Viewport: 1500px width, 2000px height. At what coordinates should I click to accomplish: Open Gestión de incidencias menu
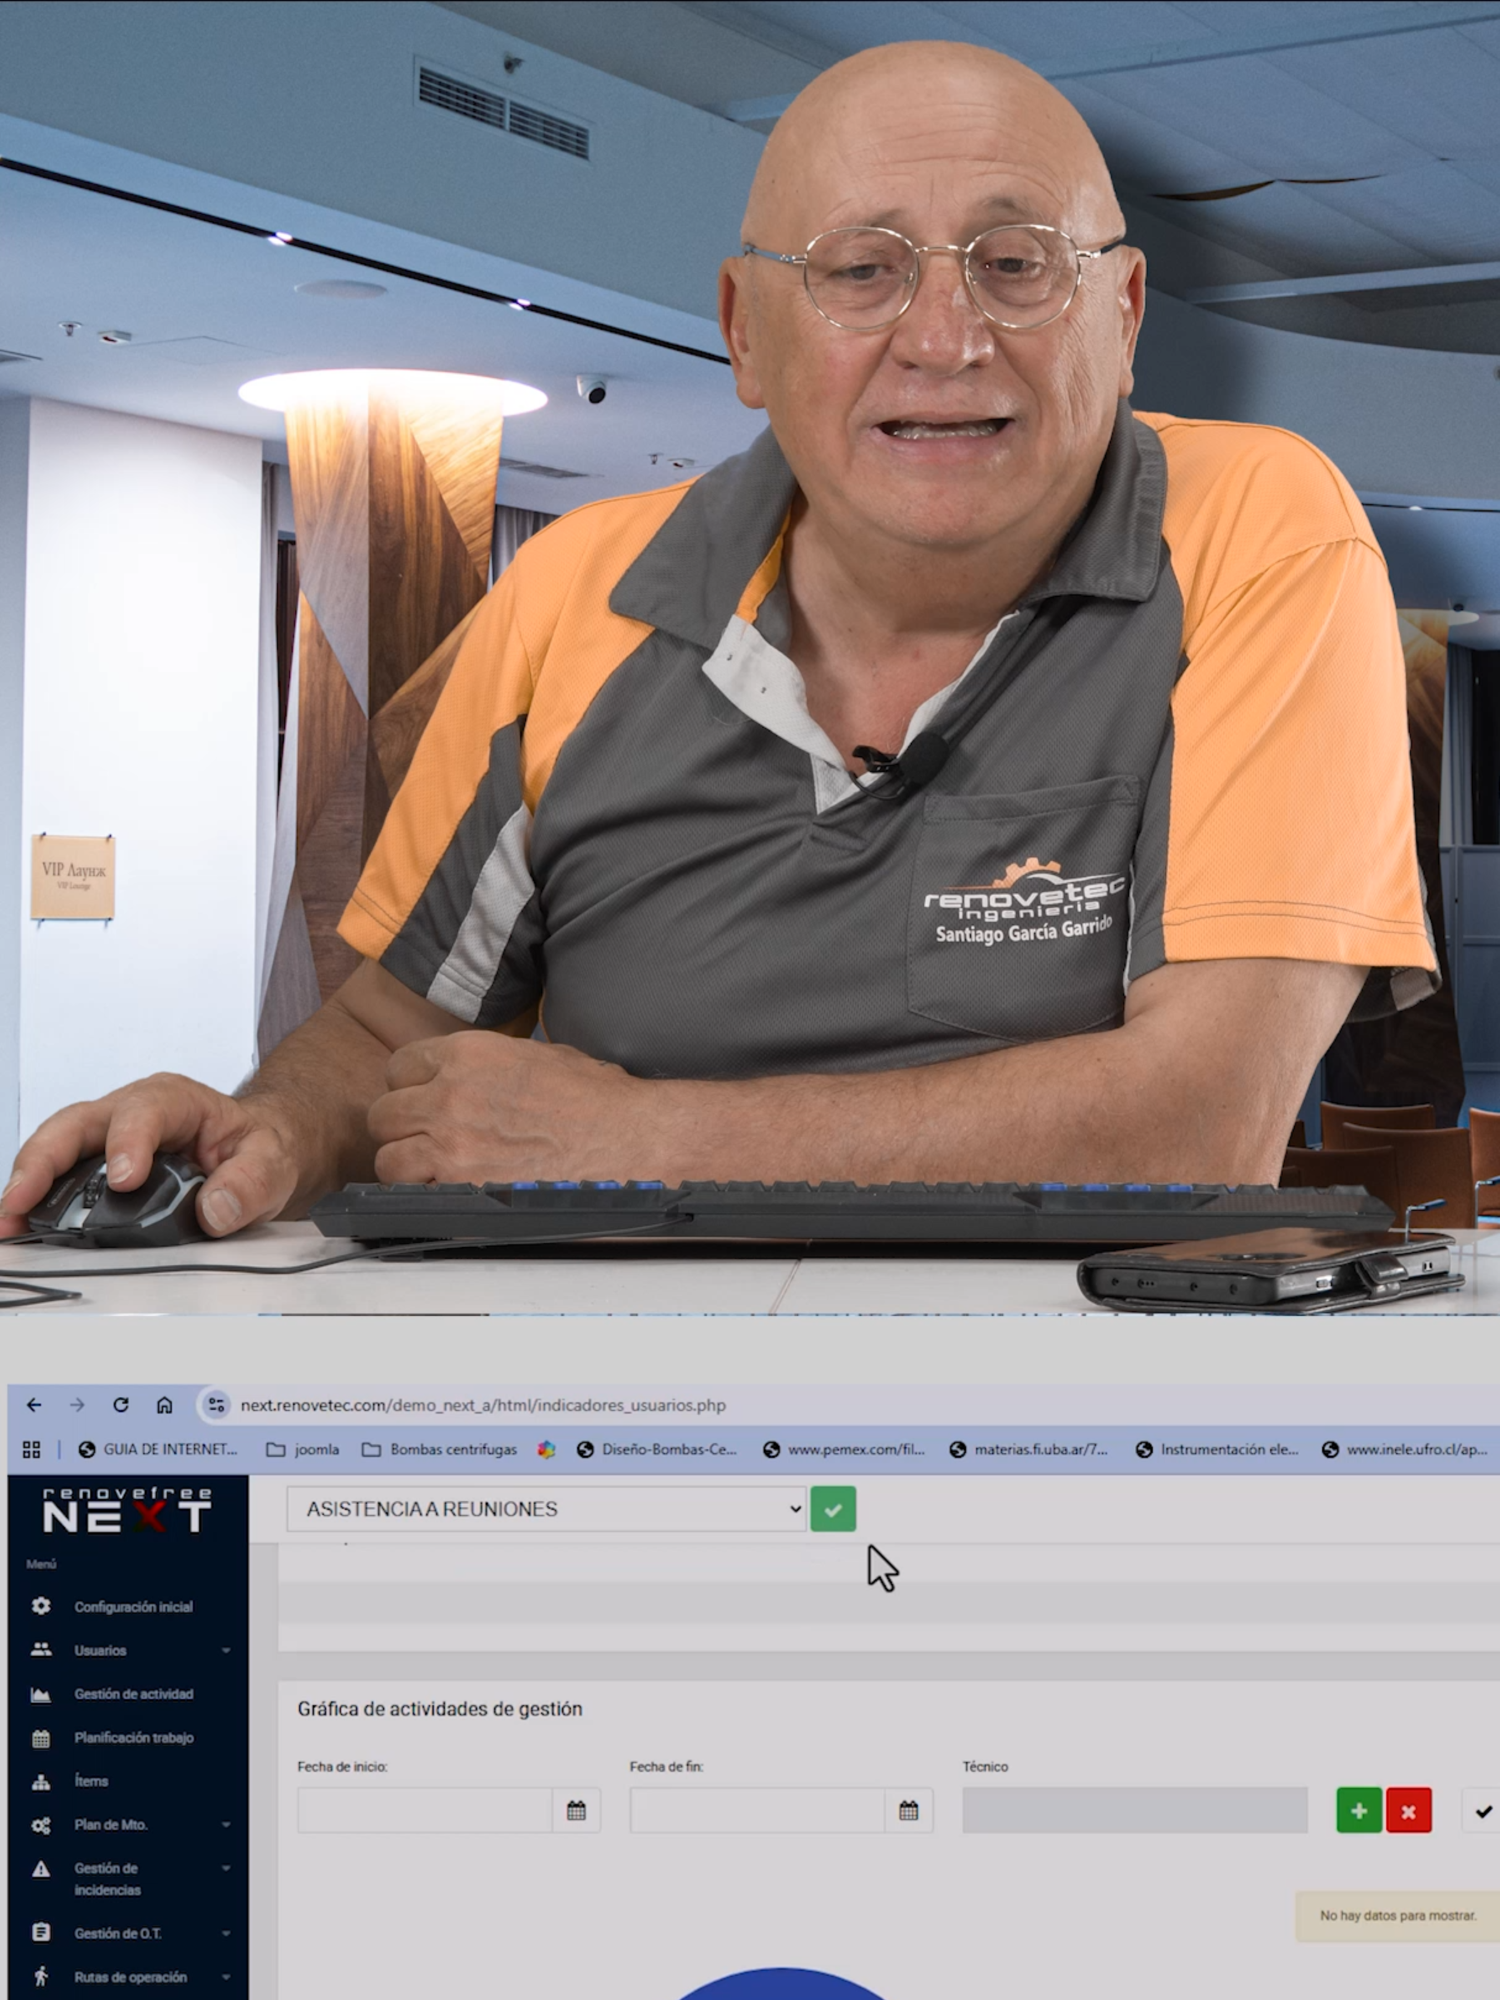(x=107, y=1879)
